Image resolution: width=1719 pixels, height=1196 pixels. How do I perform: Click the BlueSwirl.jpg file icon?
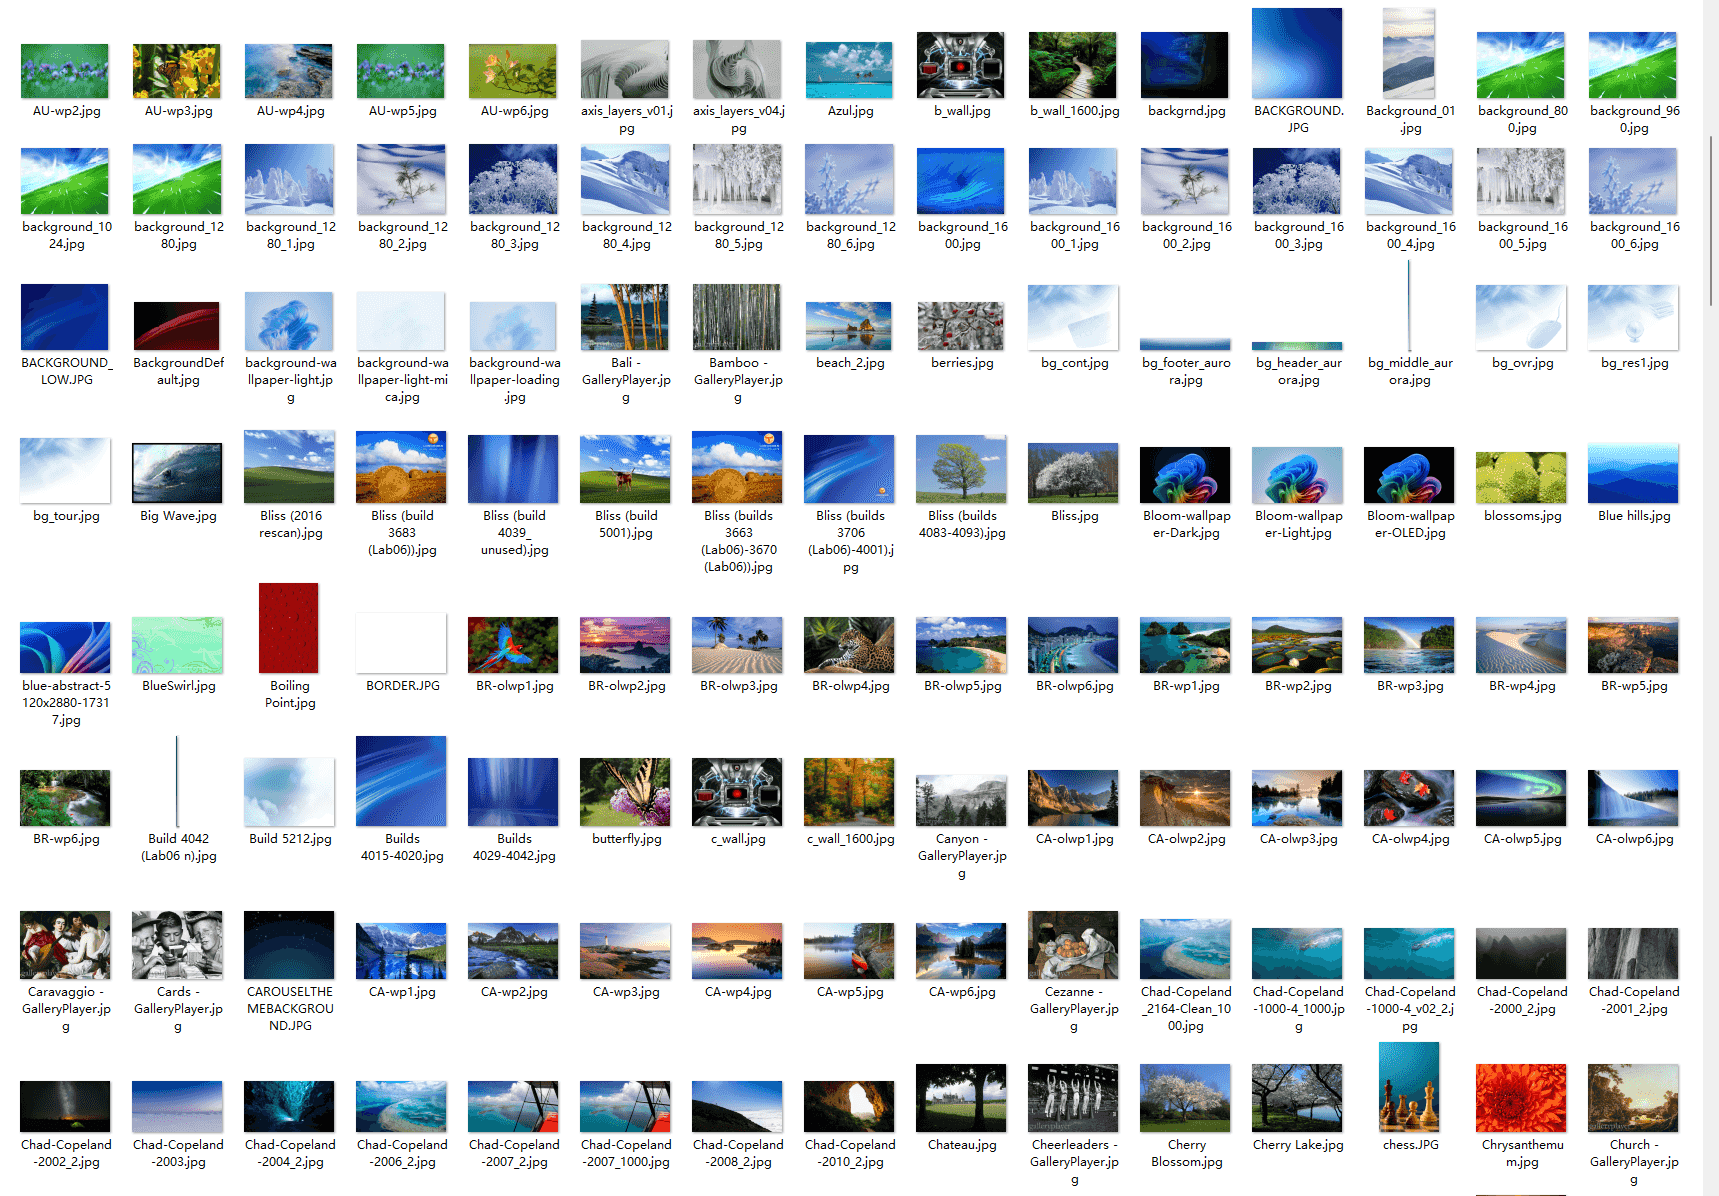[177, 645]
